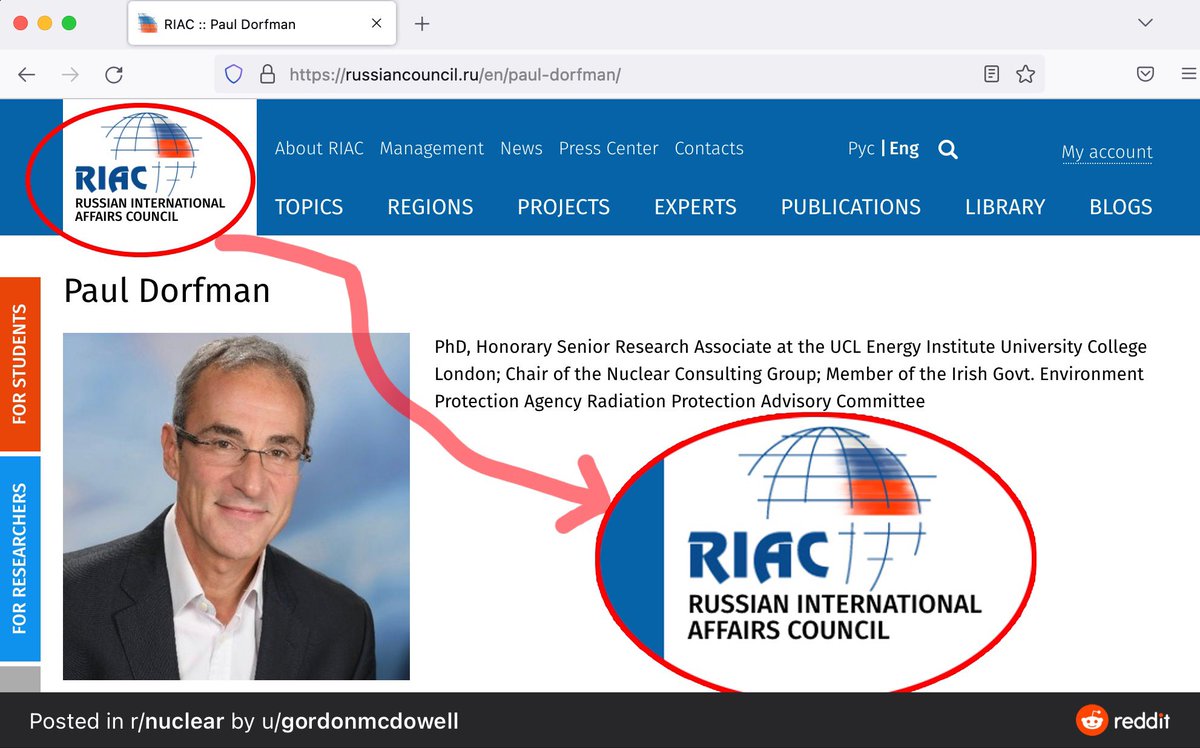Image resolution: width=1200 pixels, height=748 pixels.
Task: Open the PROJECTS menu
Action: pyautogui.click(x=563, y=207)
